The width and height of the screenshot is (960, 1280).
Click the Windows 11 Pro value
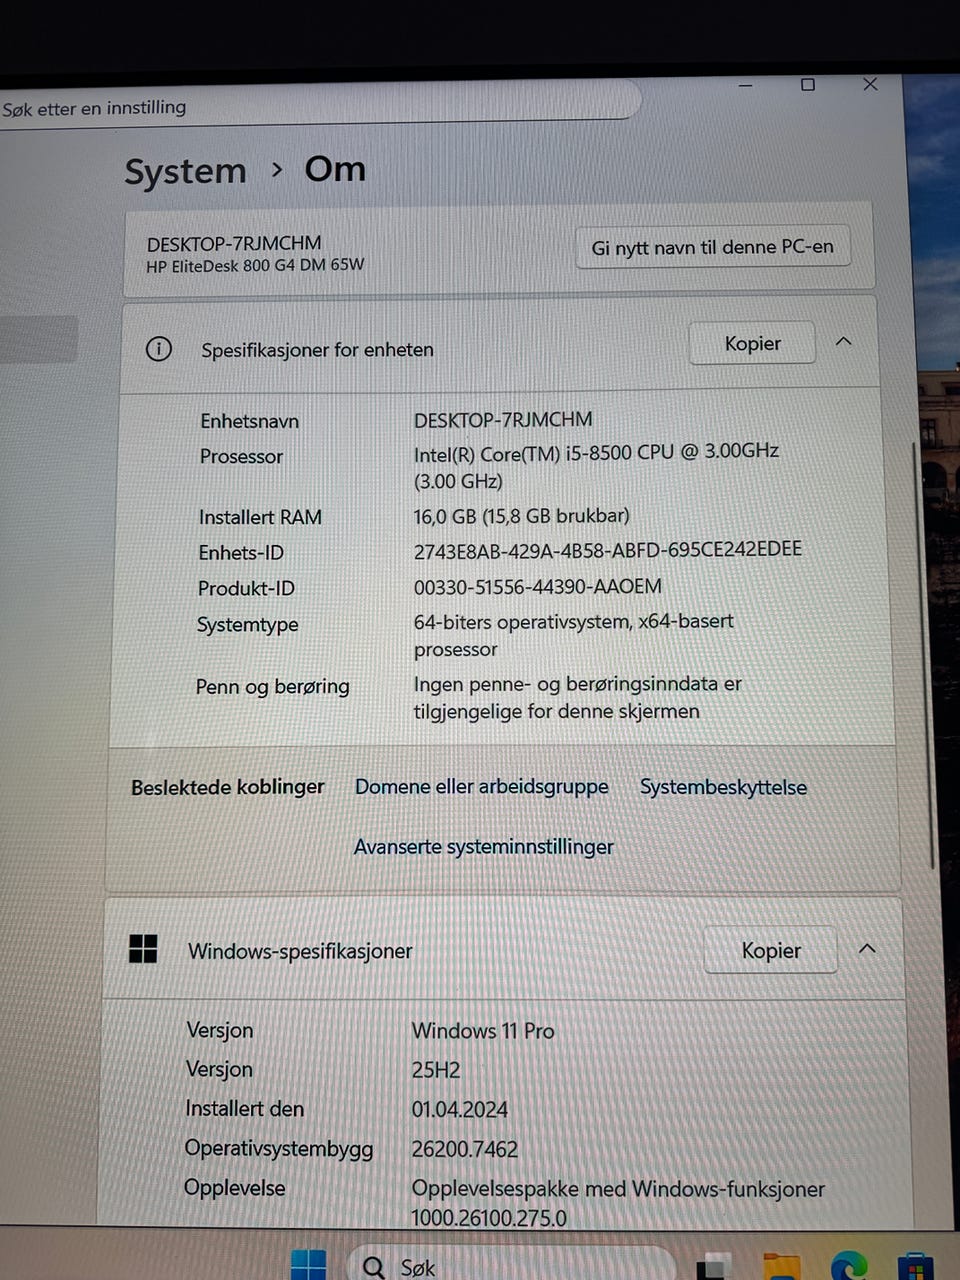(483, 1030)
